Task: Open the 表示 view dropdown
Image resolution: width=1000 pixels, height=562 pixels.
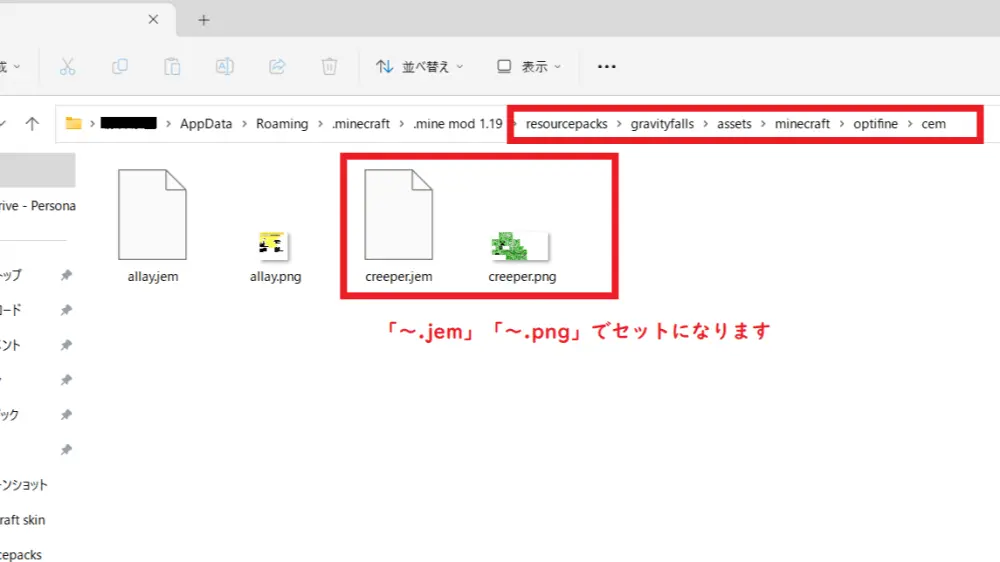Action: click(x=529, y=66)
